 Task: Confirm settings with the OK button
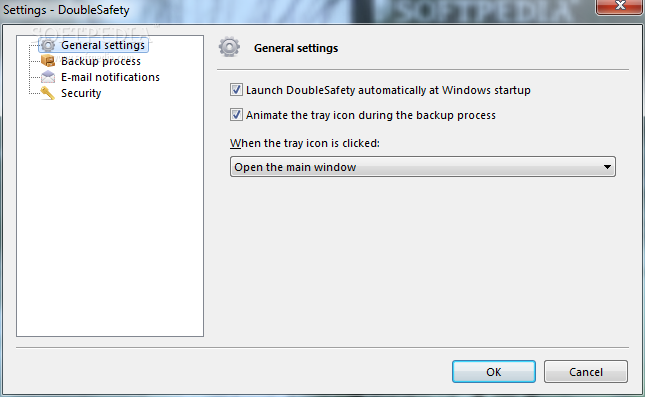point(494,372)
